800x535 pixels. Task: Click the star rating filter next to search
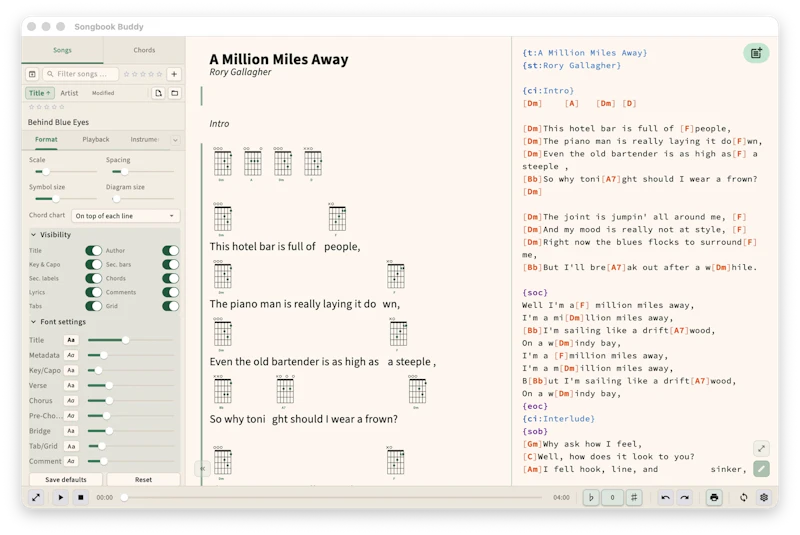tap(143, 74)
